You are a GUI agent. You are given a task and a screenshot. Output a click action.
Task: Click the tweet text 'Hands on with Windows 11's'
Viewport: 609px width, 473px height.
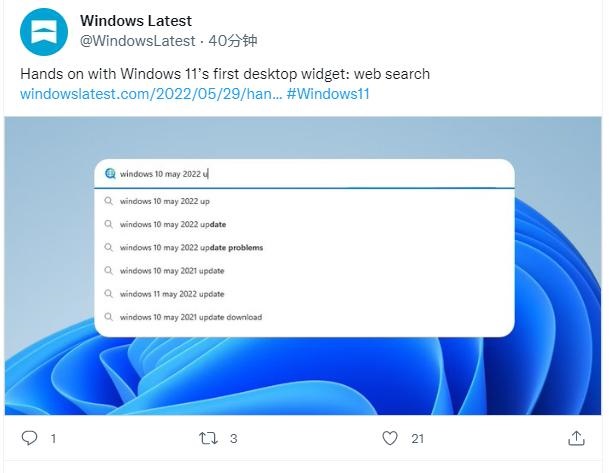(x=130, y=74)
